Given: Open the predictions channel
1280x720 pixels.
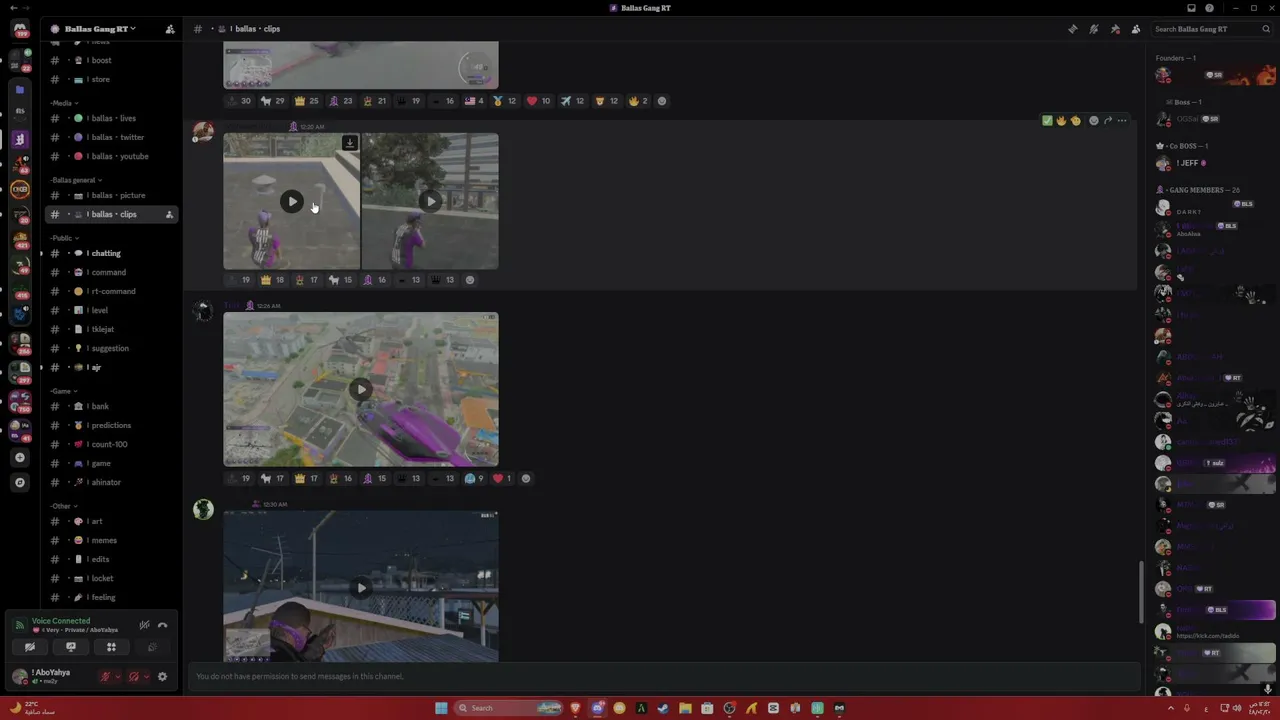Looking at the screenshot, I should coord(112,425).
